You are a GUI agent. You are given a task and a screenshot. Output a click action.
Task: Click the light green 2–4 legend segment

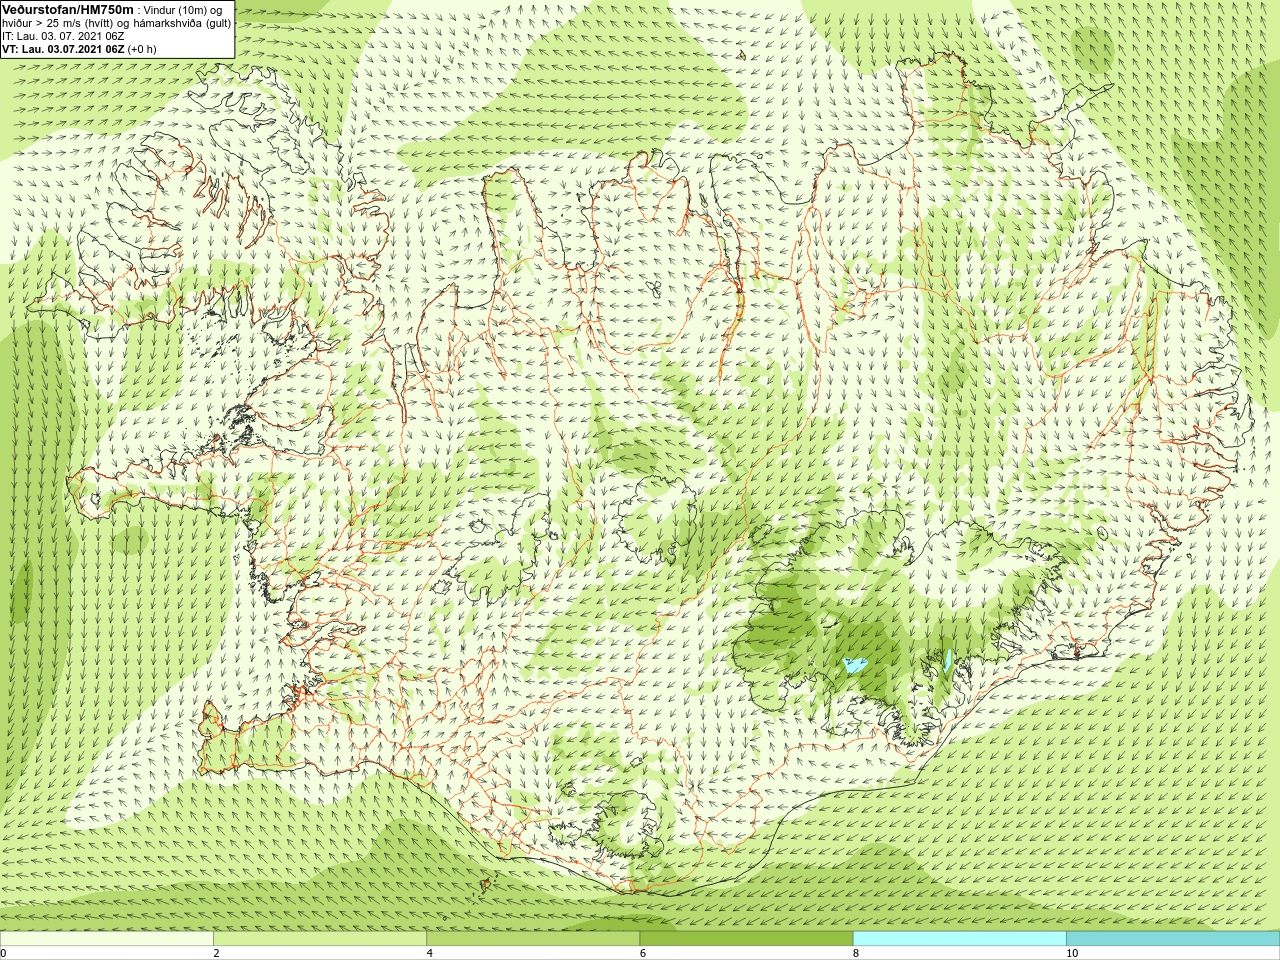[x=320, y=939]
